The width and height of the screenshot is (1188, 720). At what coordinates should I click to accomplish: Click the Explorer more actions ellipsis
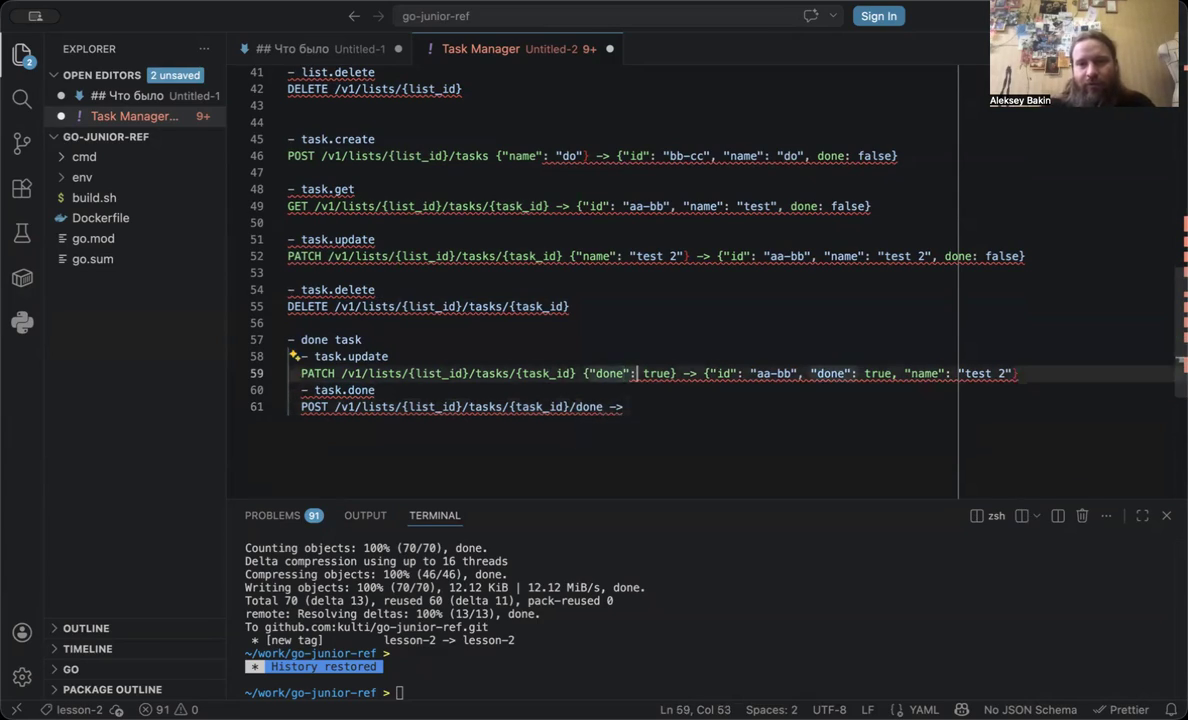point(205,49)
